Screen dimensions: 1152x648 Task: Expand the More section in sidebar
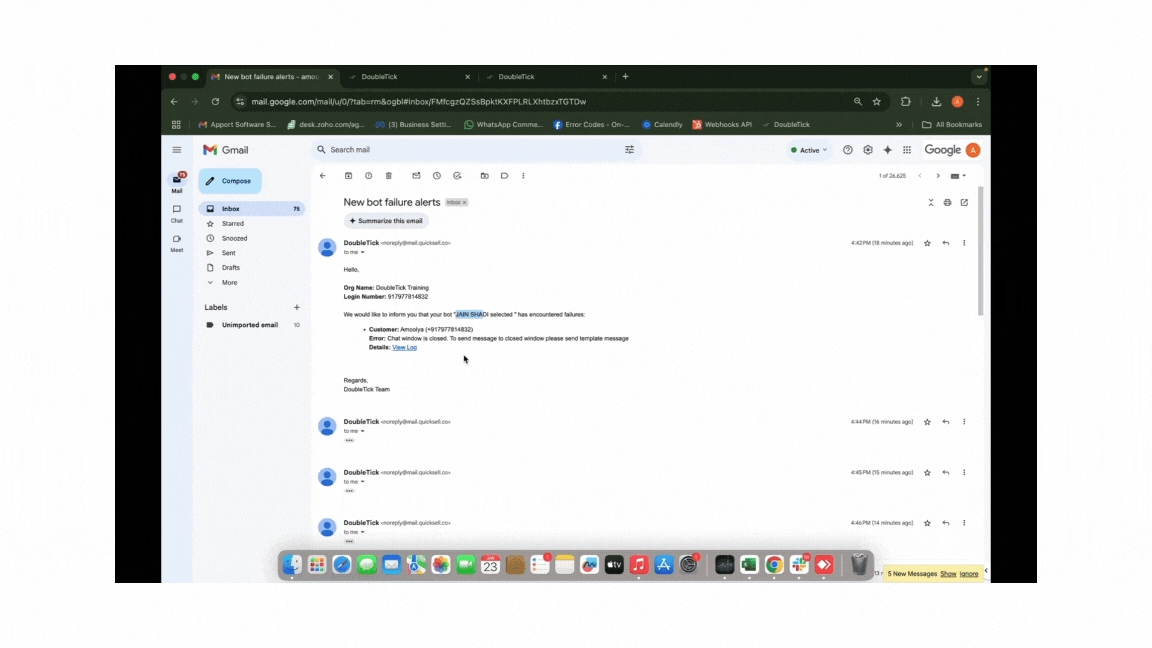[229, 283]
